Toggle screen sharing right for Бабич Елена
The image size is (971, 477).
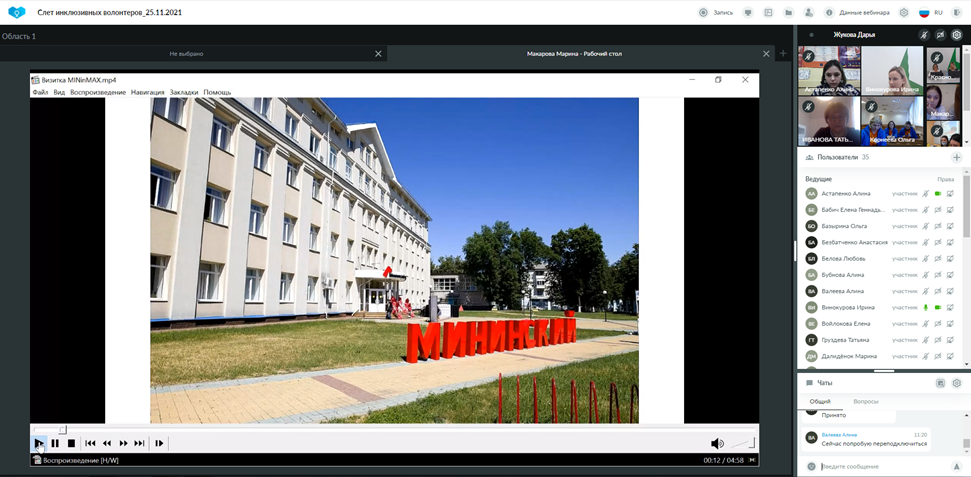tap(951, 210)
